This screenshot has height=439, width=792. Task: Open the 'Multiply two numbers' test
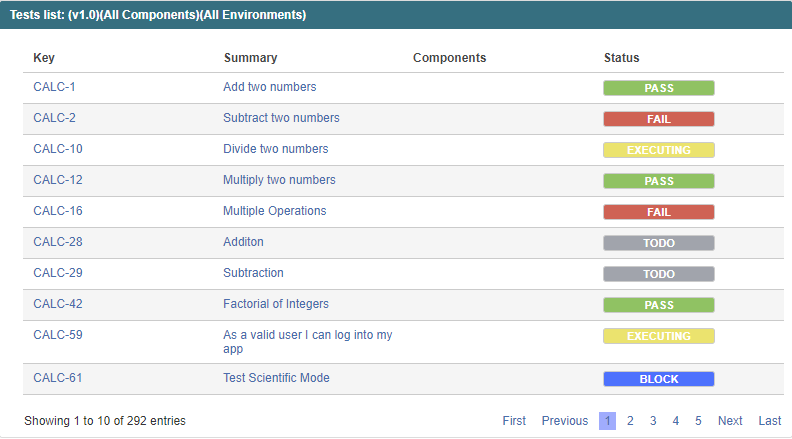(x=279, y=180)
